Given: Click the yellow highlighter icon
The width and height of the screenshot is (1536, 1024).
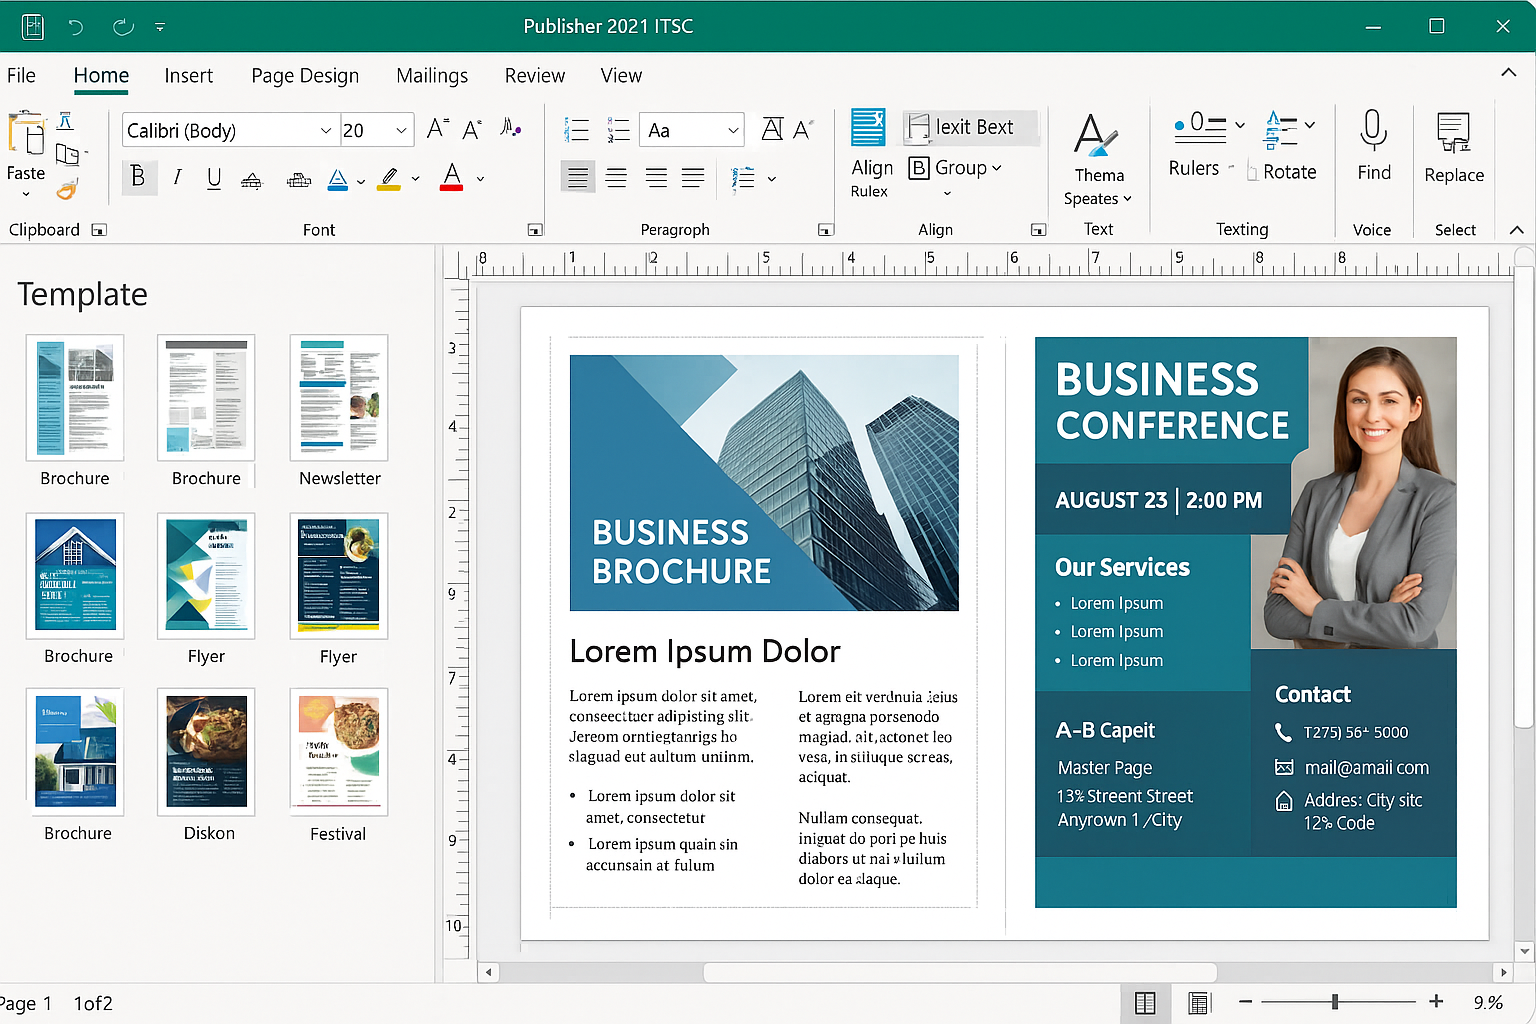Looking at the screenshot, I should (x=390, y=179).
